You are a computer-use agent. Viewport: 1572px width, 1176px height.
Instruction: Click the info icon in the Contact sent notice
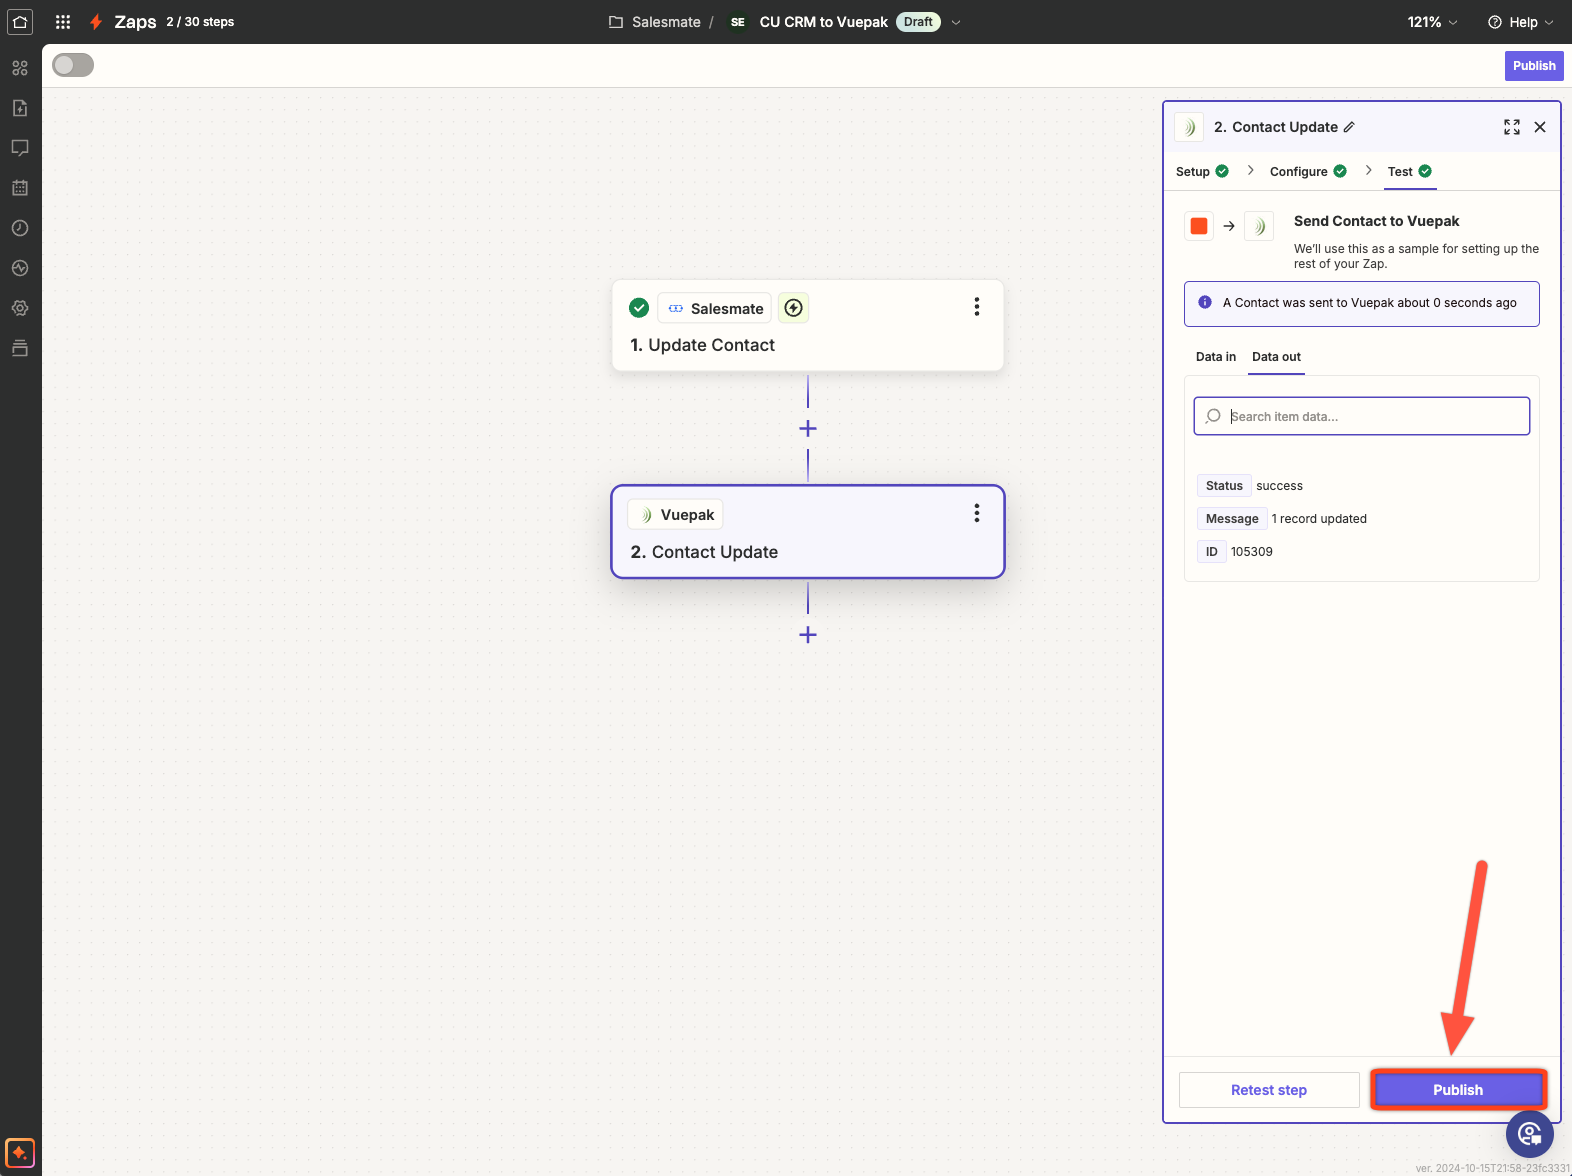[x=1205, y=302]
